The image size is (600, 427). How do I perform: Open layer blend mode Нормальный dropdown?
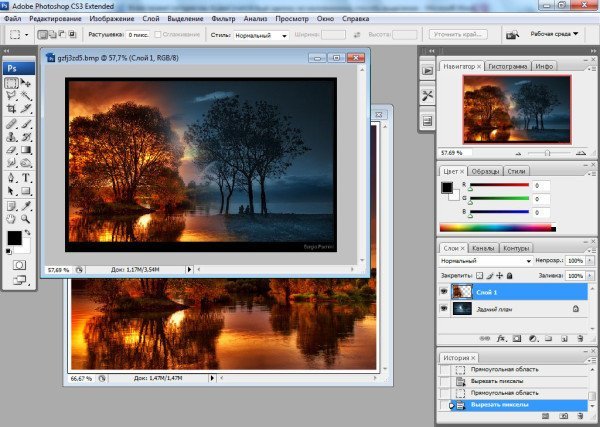click(486, 261)
